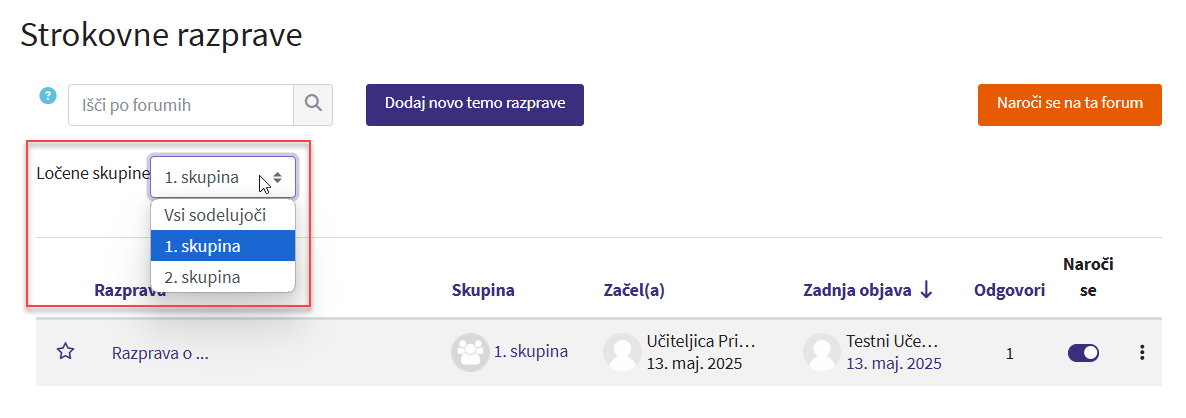The width and height of the screenshot is (1186, 418).
Task: Toggle the discussion subscription switch
Action: pyautogui.click(x=1083, y=352)
